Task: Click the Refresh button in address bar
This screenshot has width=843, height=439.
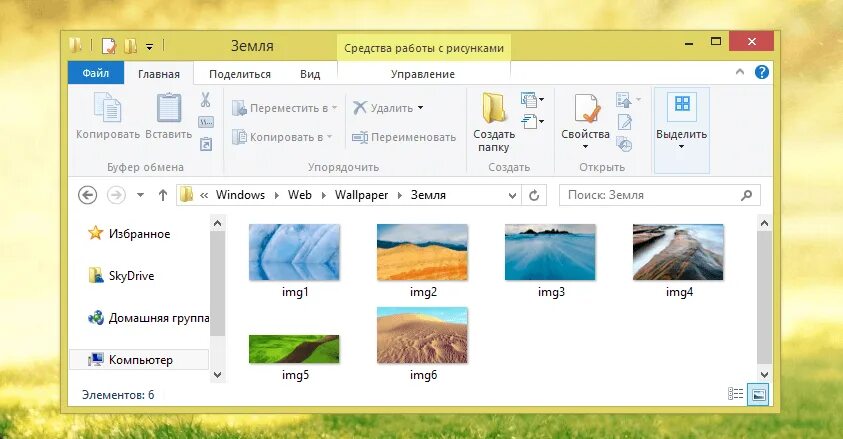Action: 534,195
